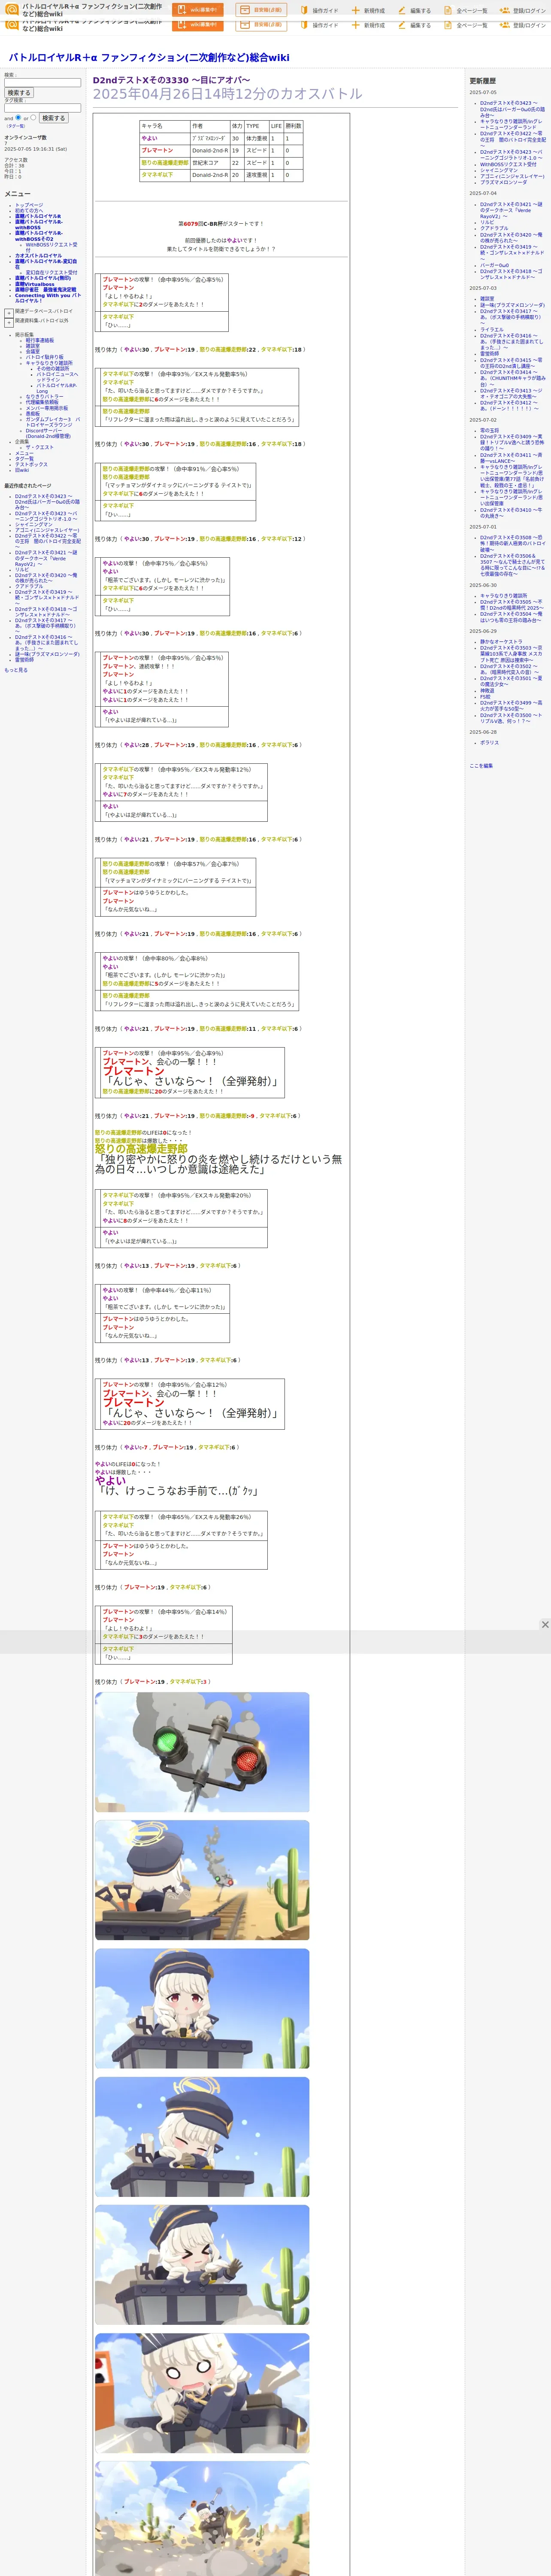The image size is (551, 2576).
Task: Open 会議室 board link
Action: tap(33, 351)
